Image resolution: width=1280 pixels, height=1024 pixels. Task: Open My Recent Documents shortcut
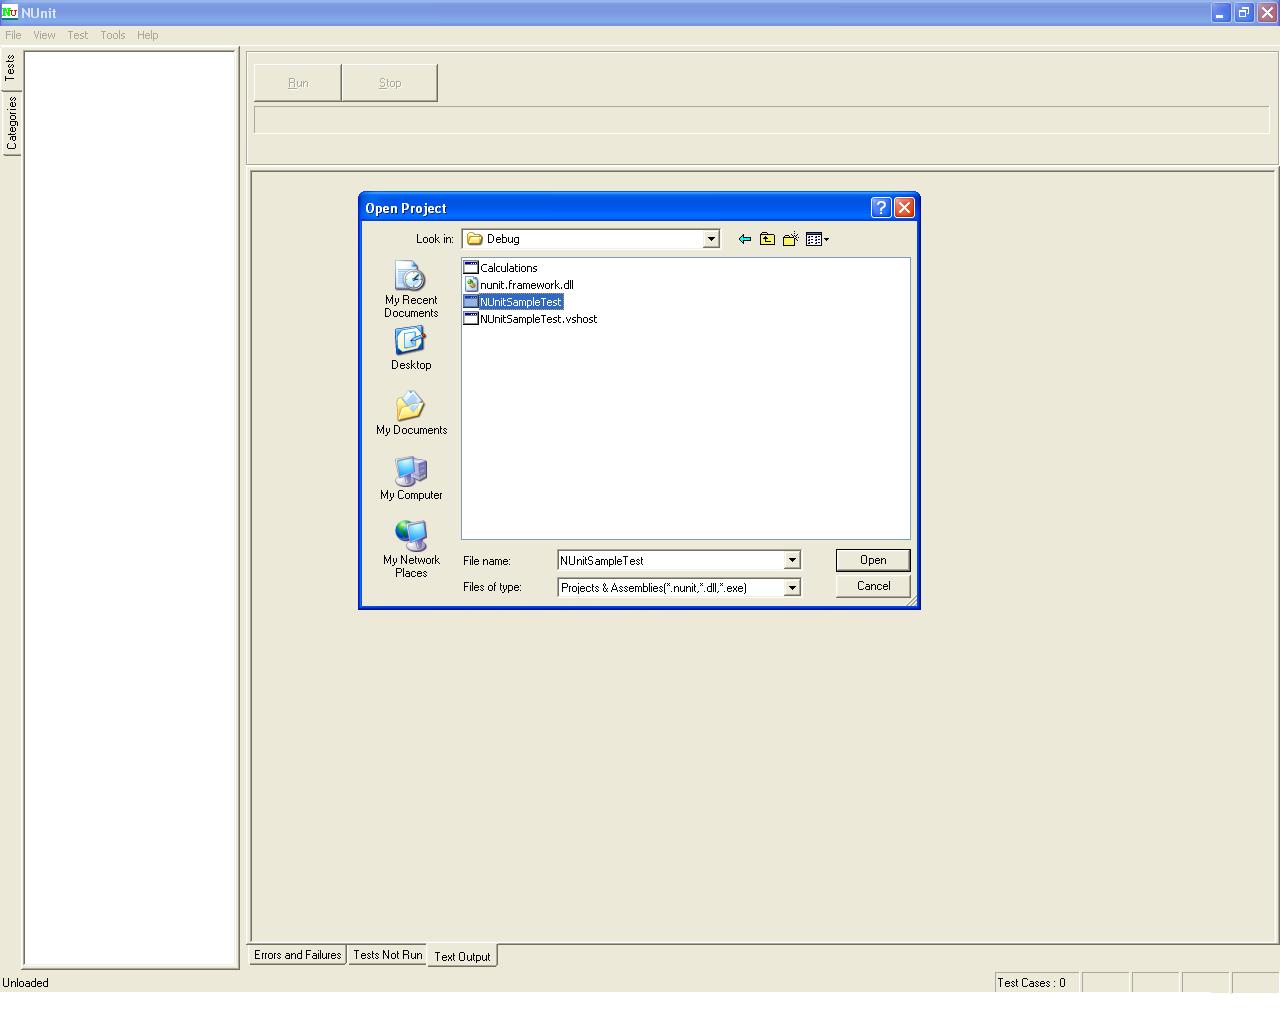click(411, 290)
